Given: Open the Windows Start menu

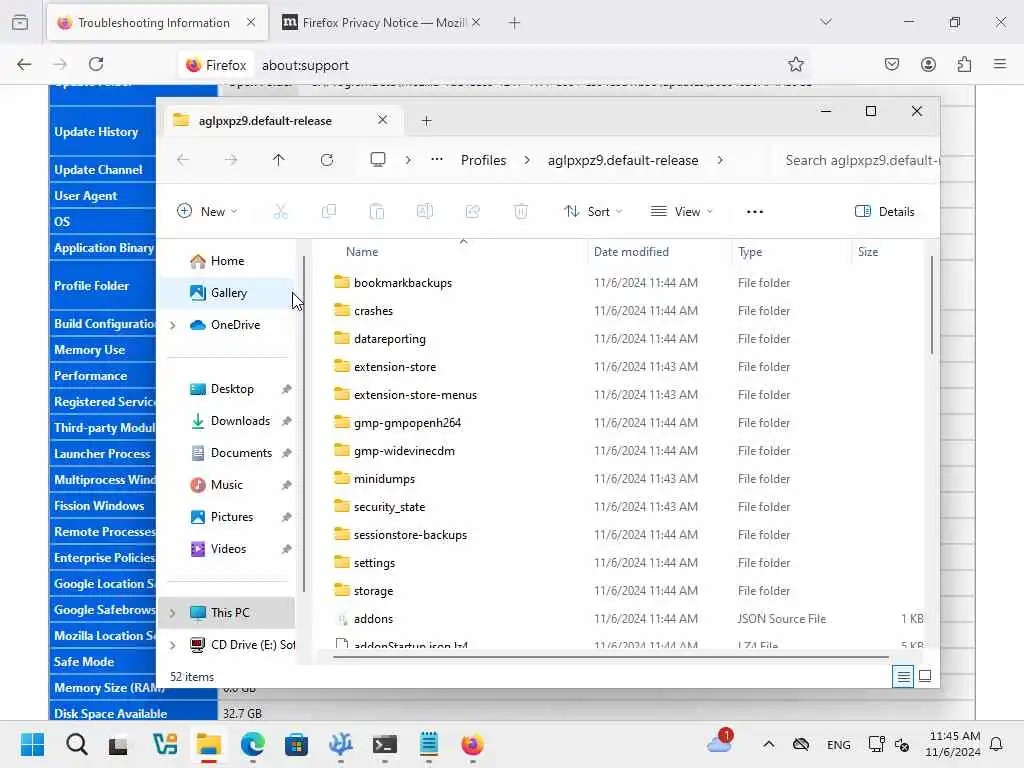Looking at the screenshot, I should (32, 744).
